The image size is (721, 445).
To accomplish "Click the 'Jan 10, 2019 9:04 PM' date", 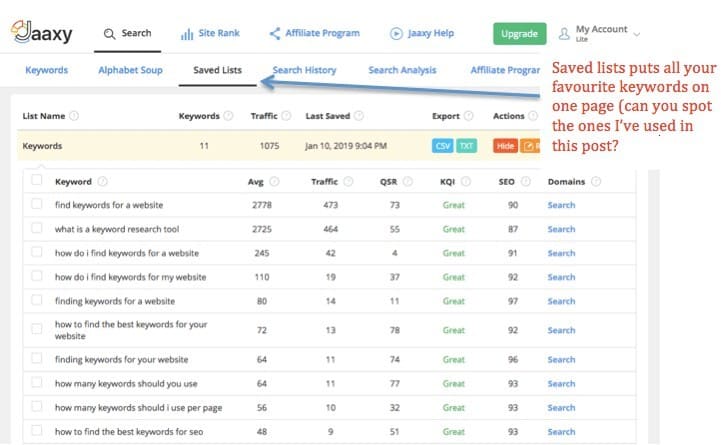I will [x=345, y=146].
